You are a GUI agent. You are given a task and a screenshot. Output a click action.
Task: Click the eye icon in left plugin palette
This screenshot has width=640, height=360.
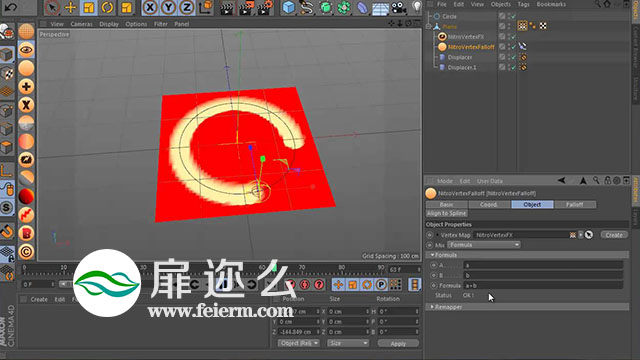[26, 50]
